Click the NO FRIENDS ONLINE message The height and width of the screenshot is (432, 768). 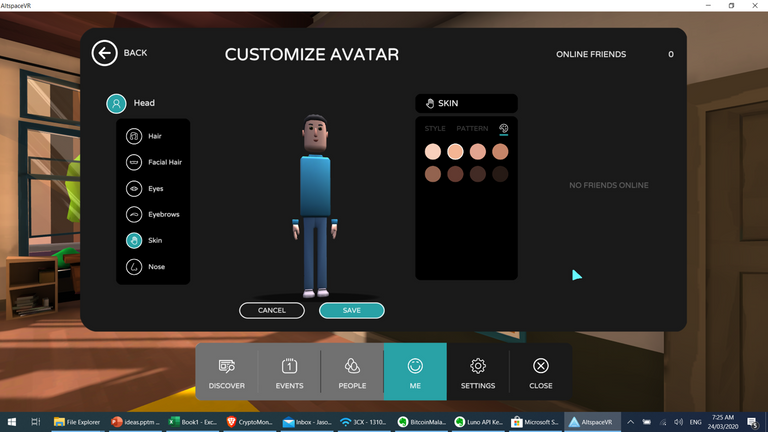608,185
